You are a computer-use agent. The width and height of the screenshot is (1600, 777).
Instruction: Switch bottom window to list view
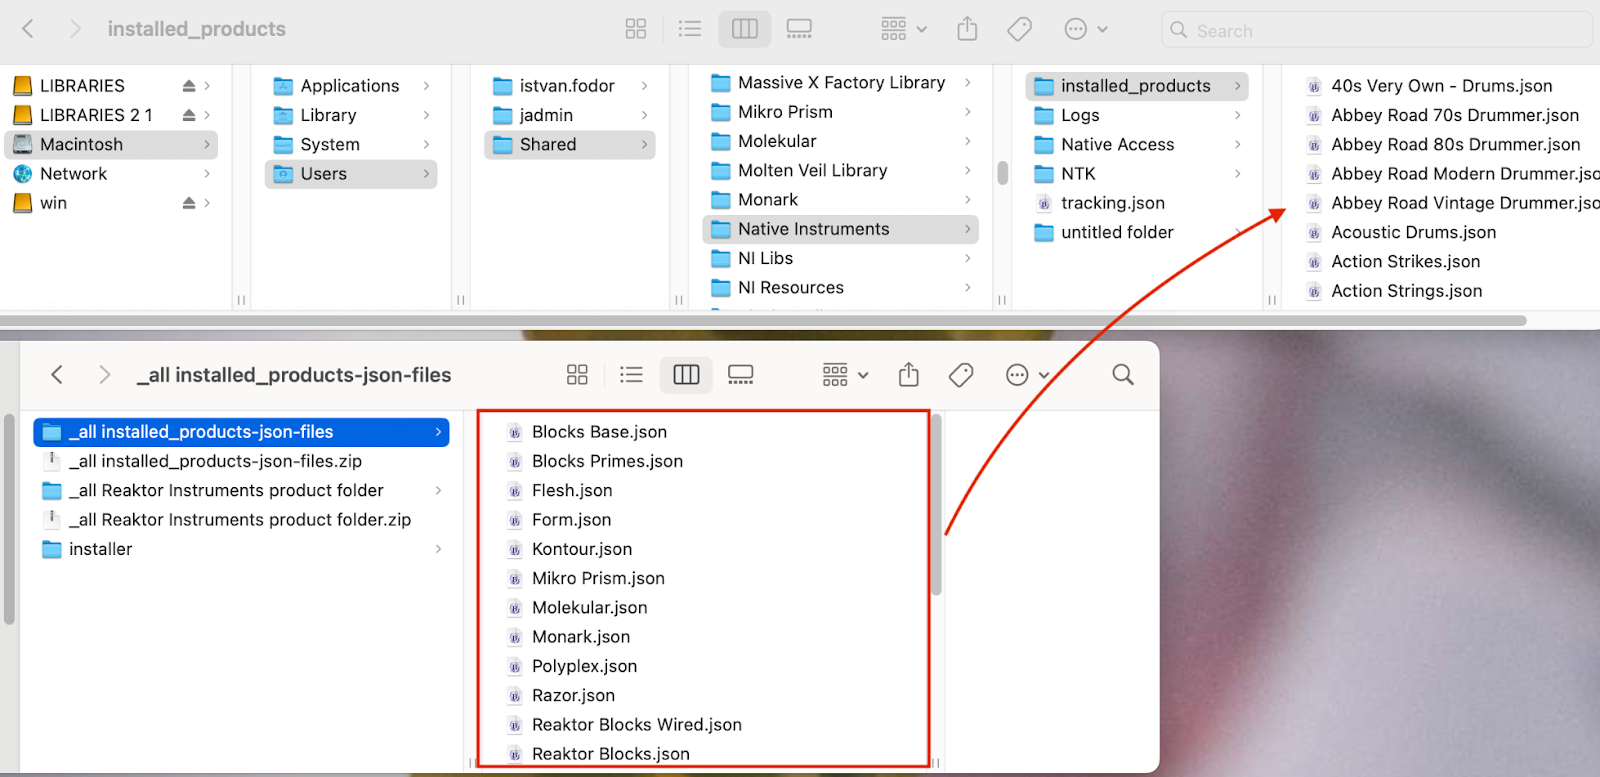click(x=631, y=375)
